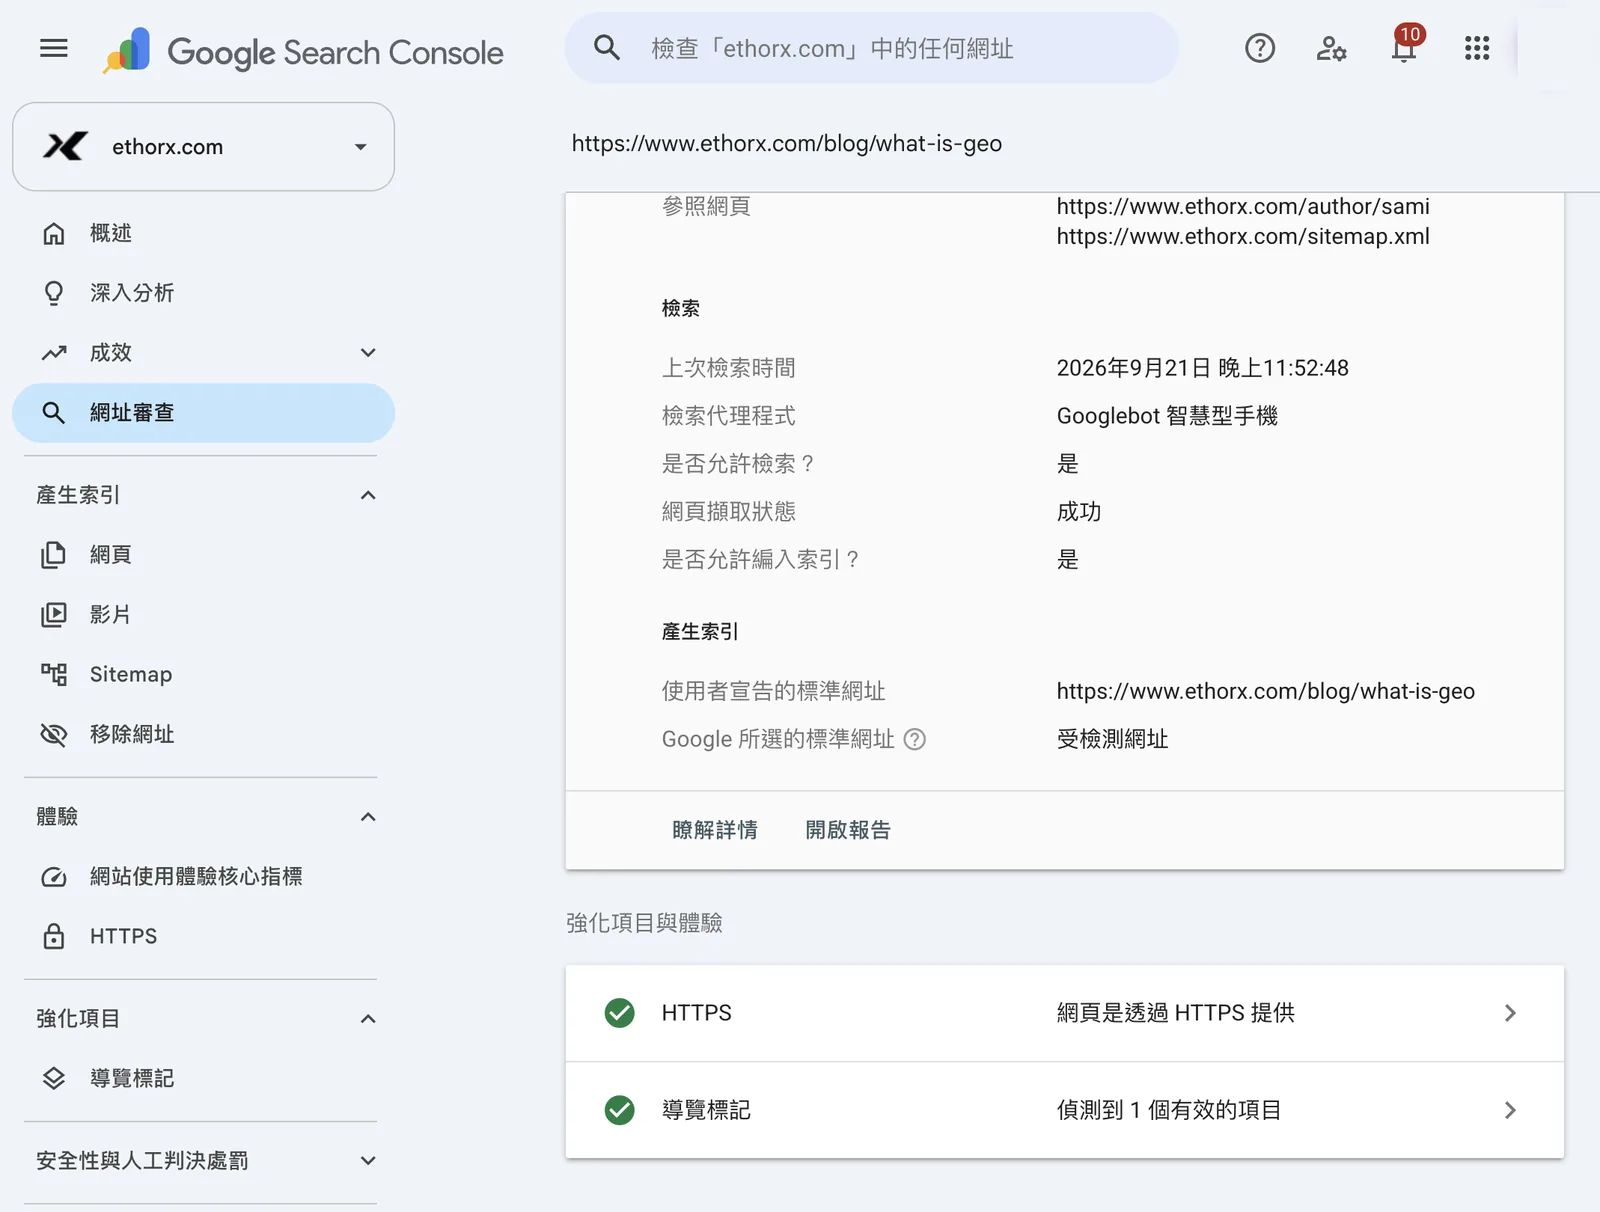
Task: Expand 安全性與人工判決處罰 section
Action: click(368, 1161)
